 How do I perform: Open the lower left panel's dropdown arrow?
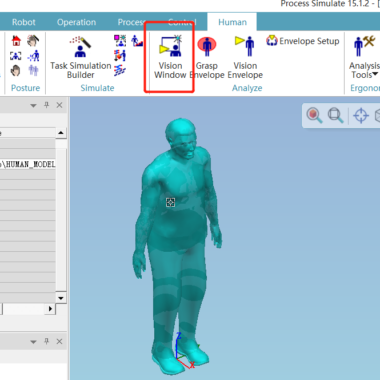(x=33, y=342)
